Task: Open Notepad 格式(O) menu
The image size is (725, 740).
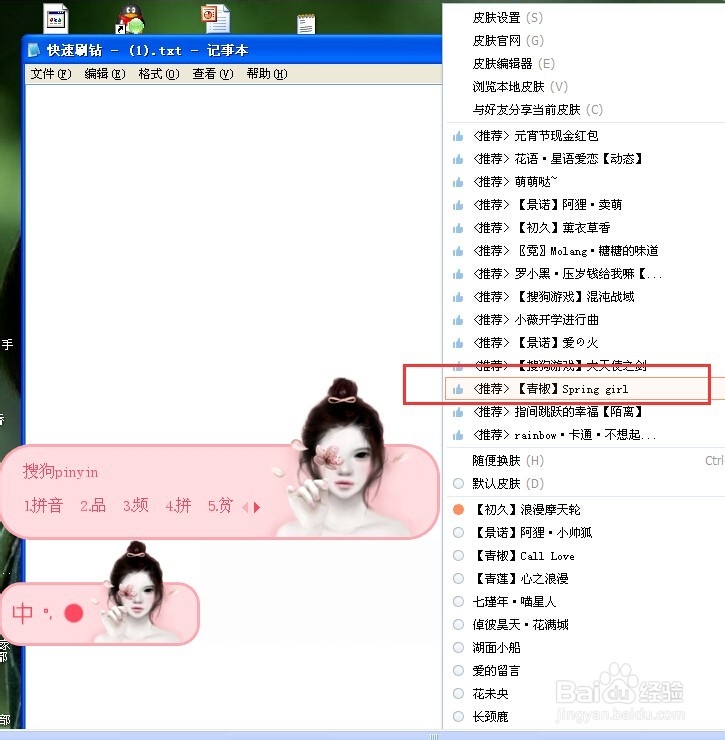Action: coord(159,74)
